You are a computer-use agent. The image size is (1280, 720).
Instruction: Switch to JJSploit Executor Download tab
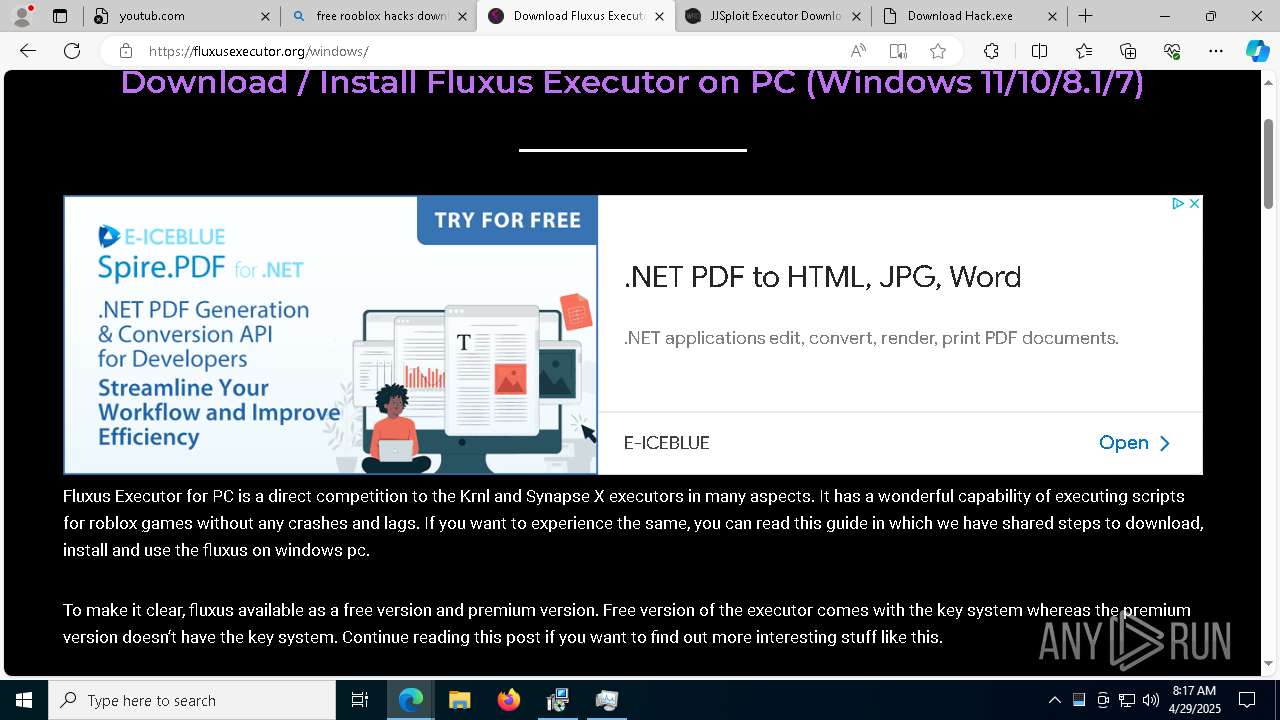point(772,16)
